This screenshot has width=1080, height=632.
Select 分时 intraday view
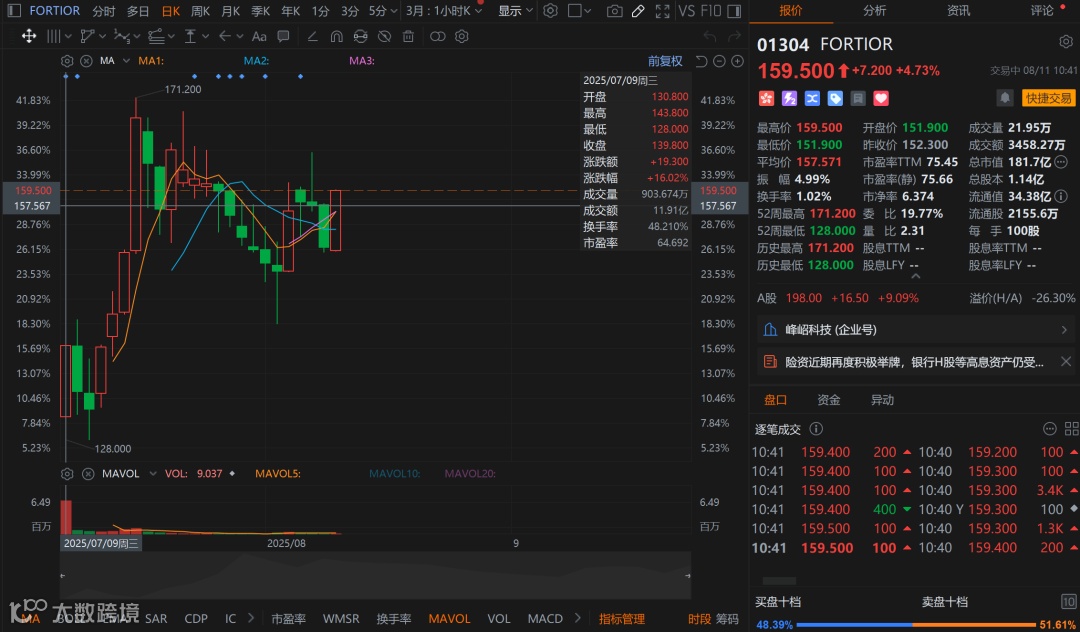tap(103, 11)
